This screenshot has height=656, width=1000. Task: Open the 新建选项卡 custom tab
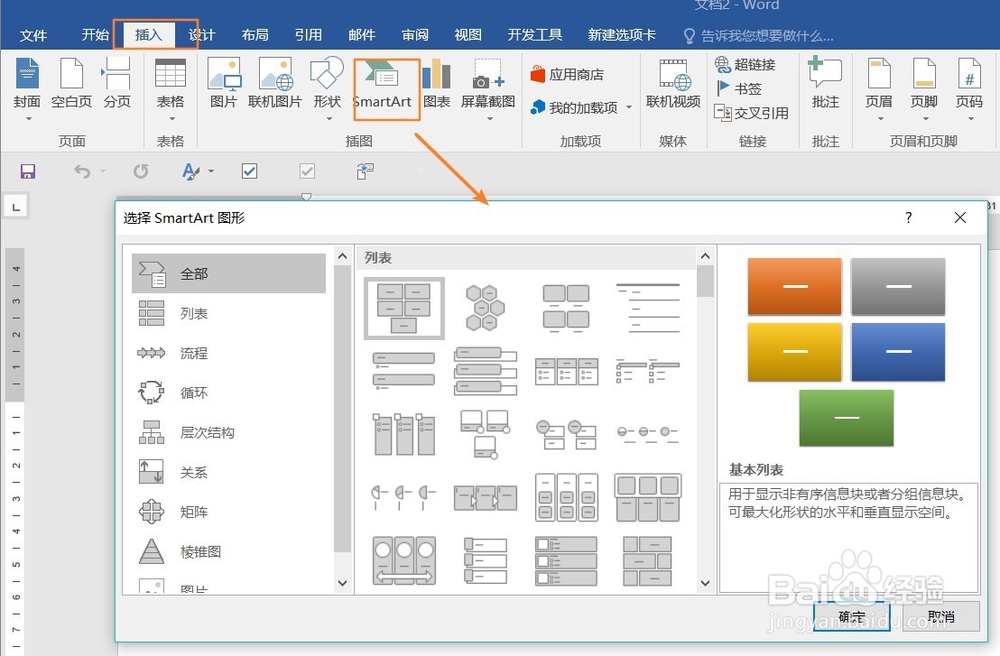pos(622,35)
